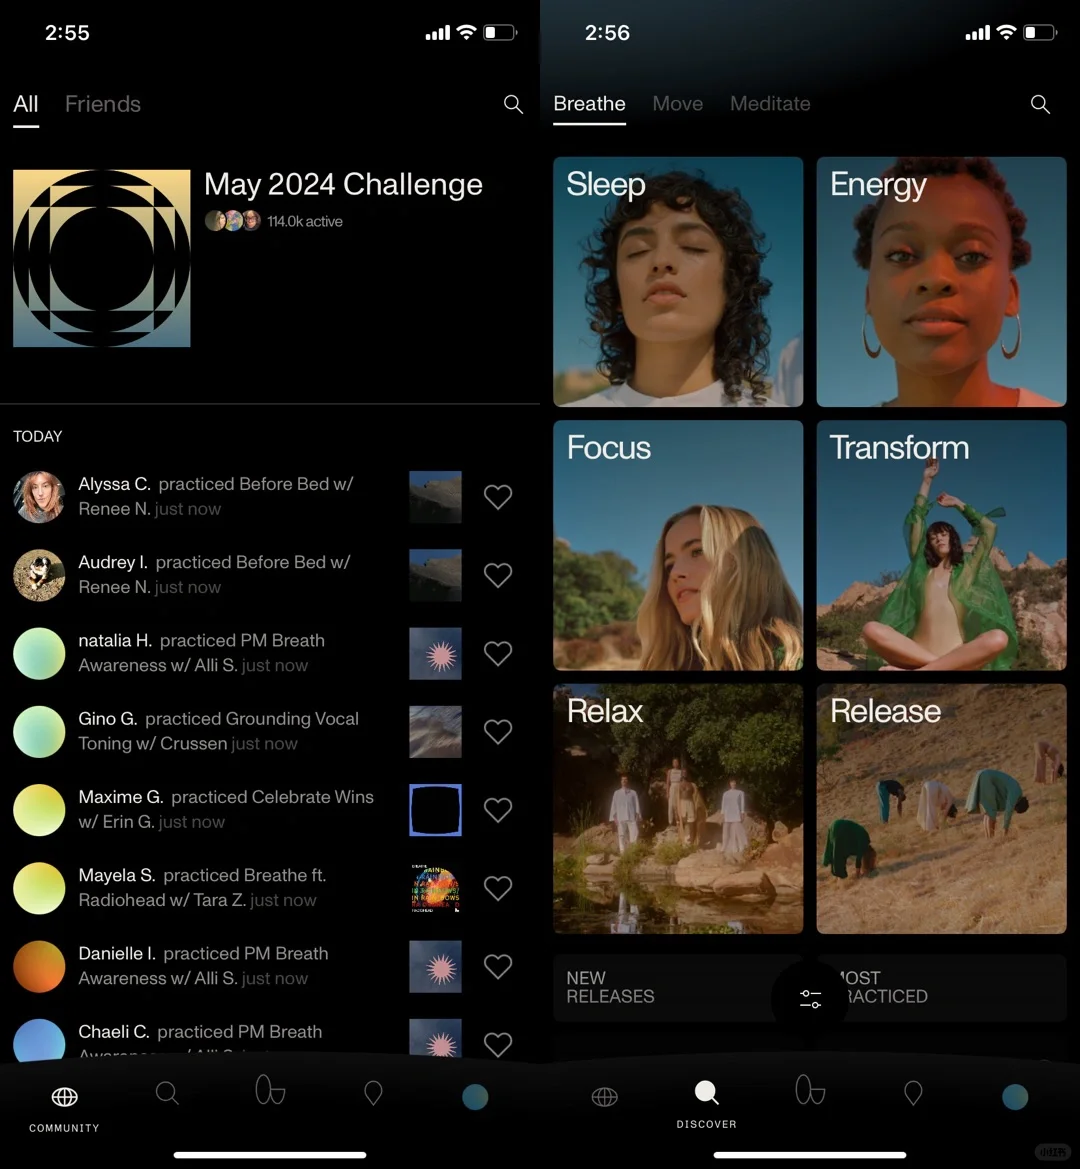
Task: Open 'Maxime G.' name in feed
Action: [121, 797]
